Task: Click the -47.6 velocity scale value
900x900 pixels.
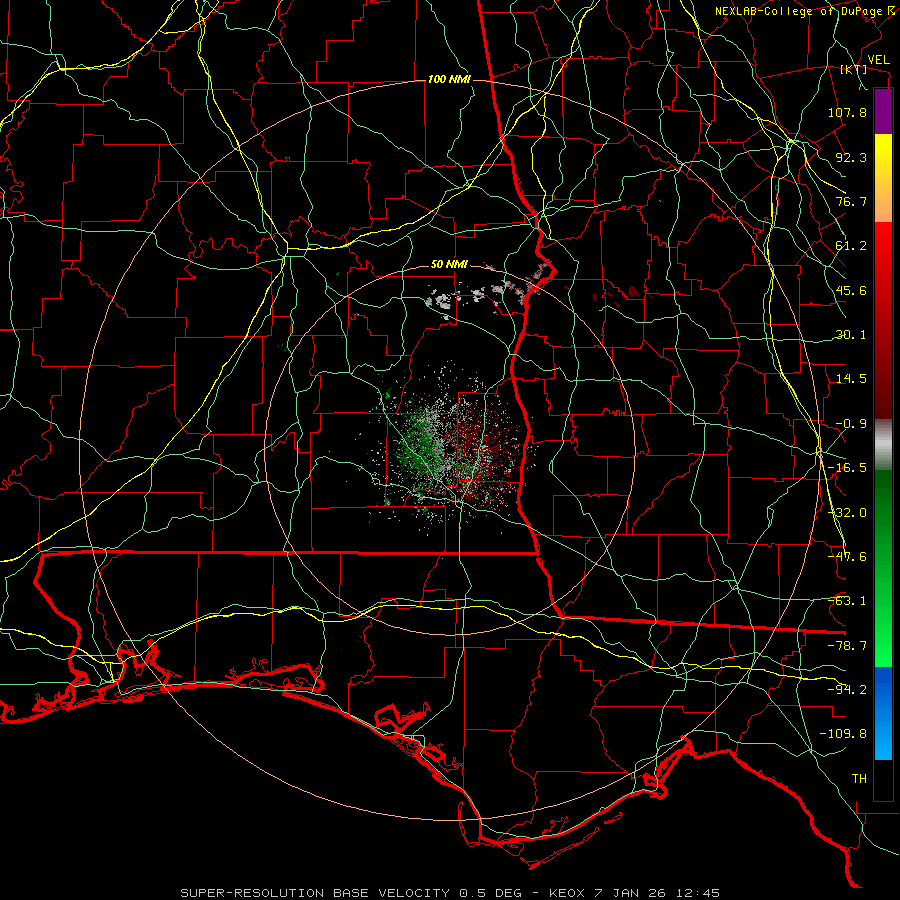Action: pos(847,557)
